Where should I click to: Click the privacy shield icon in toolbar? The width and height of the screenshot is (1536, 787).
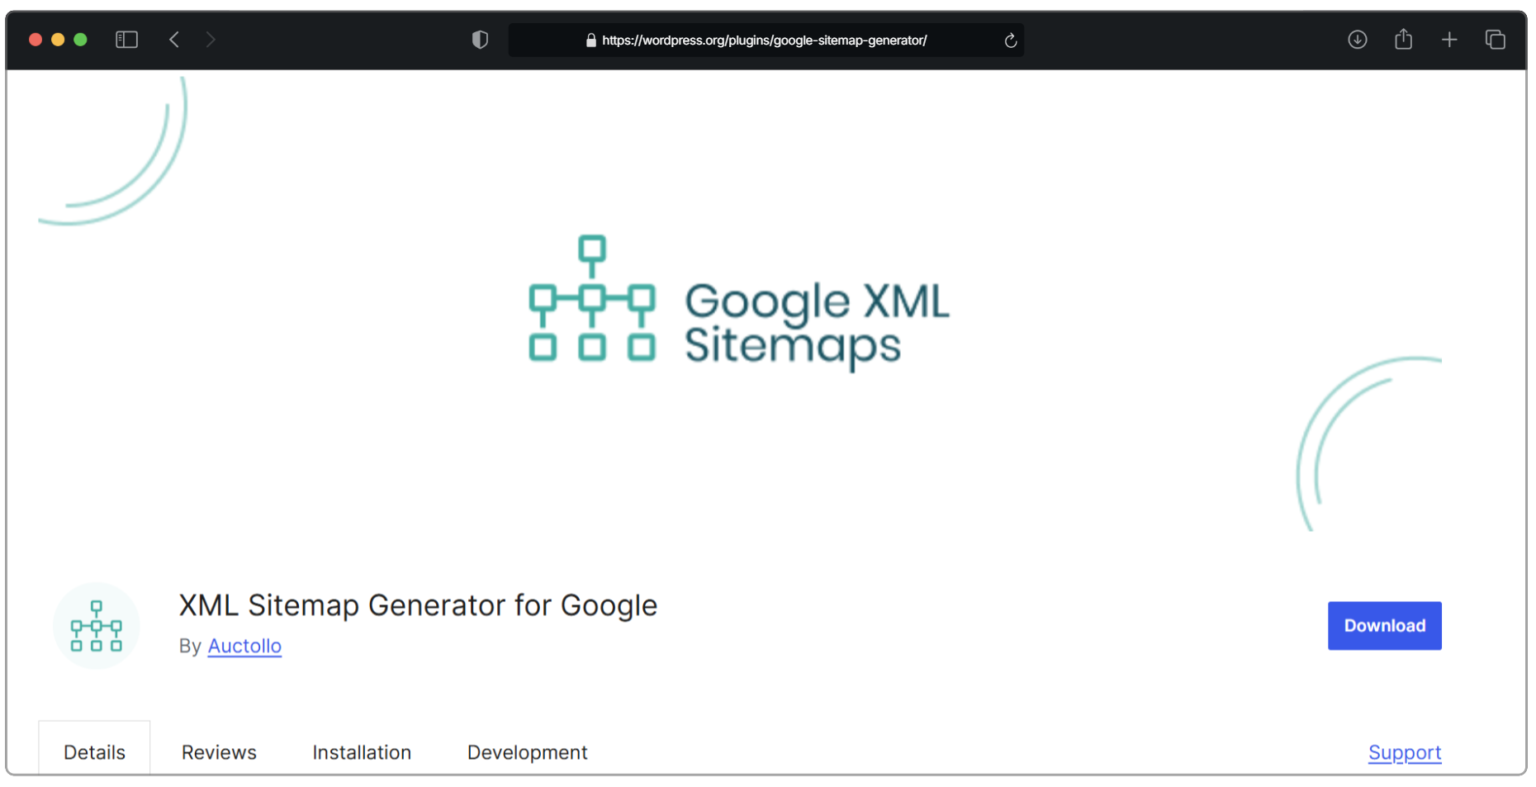(479, 39)
